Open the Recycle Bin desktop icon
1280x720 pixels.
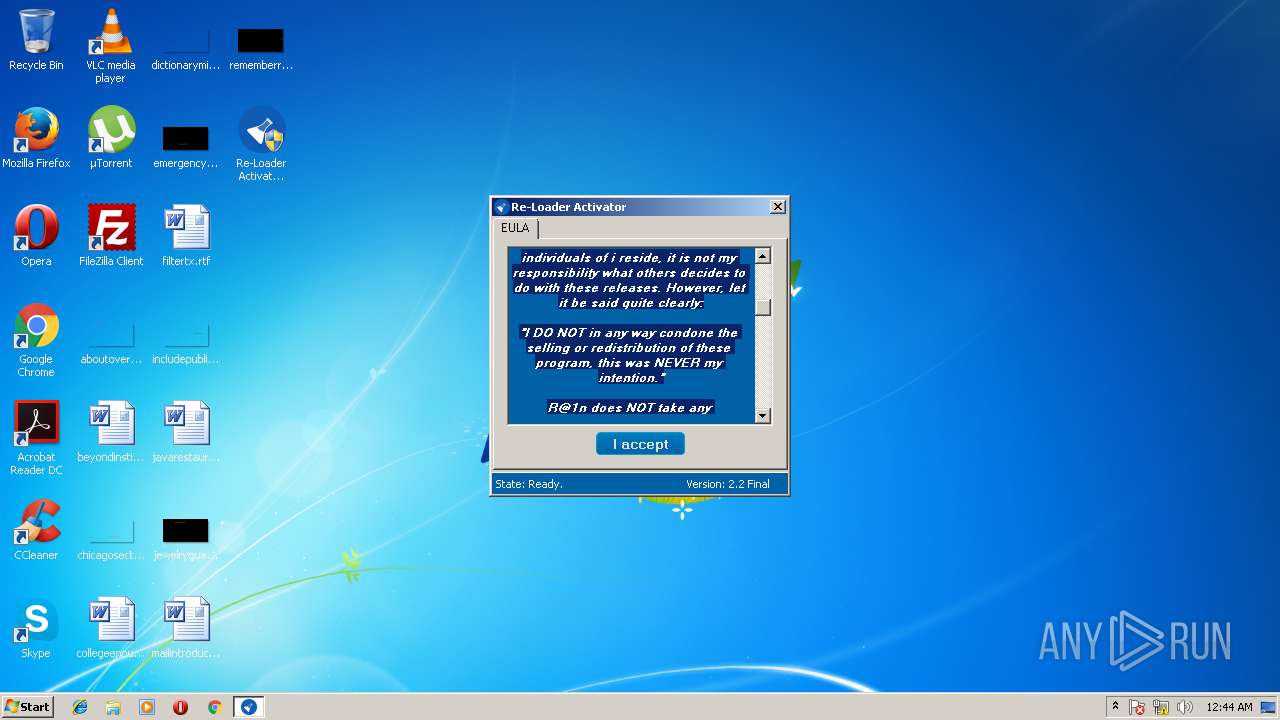(x=36, y=40)
